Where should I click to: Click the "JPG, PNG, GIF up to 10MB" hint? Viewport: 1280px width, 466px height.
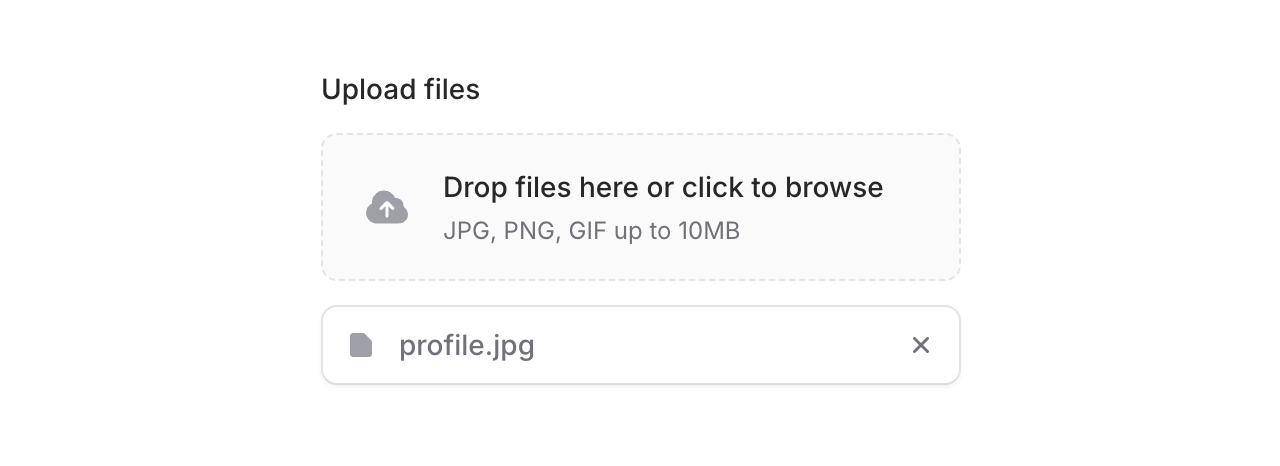pos(591,232)
